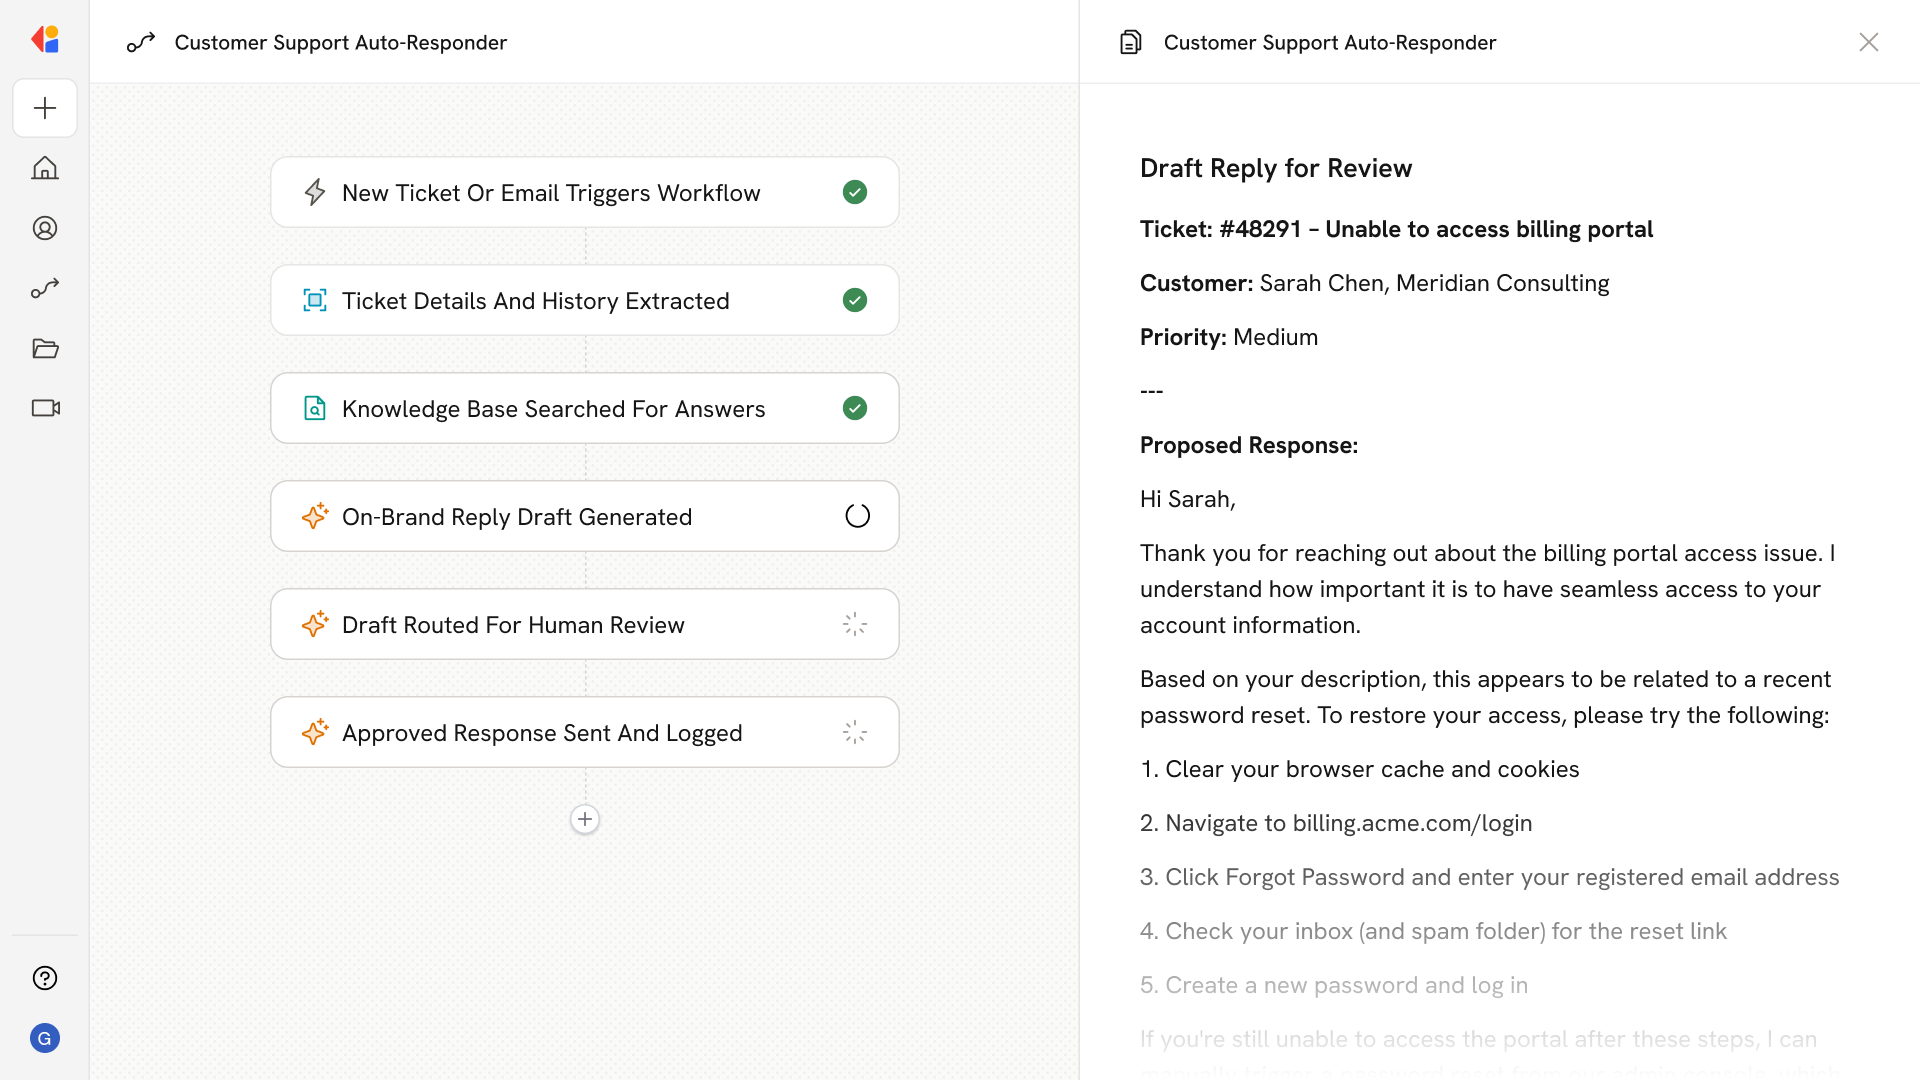The image size is (1920, 1080).
Task: Toggle the completed status on Knowledge Base step
Action: pos(855,408)
